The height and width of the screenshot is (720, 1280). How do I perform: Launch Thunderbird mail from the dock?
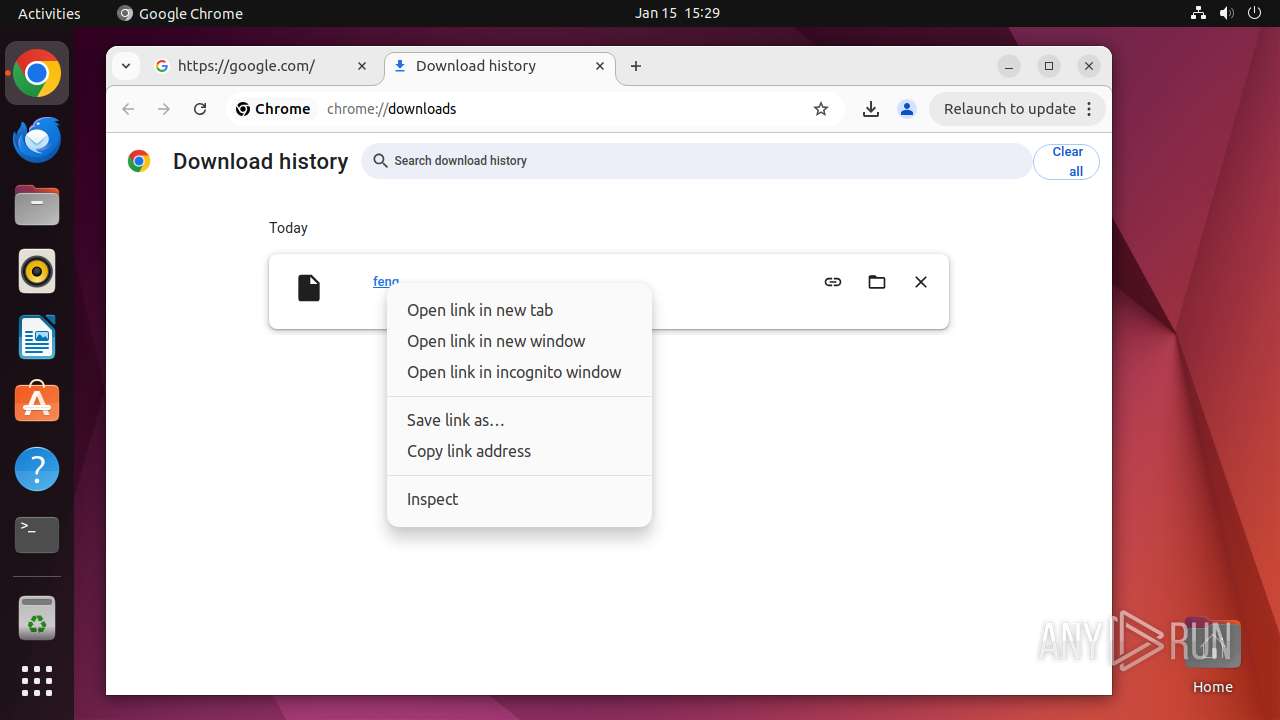tap(37, 139)
